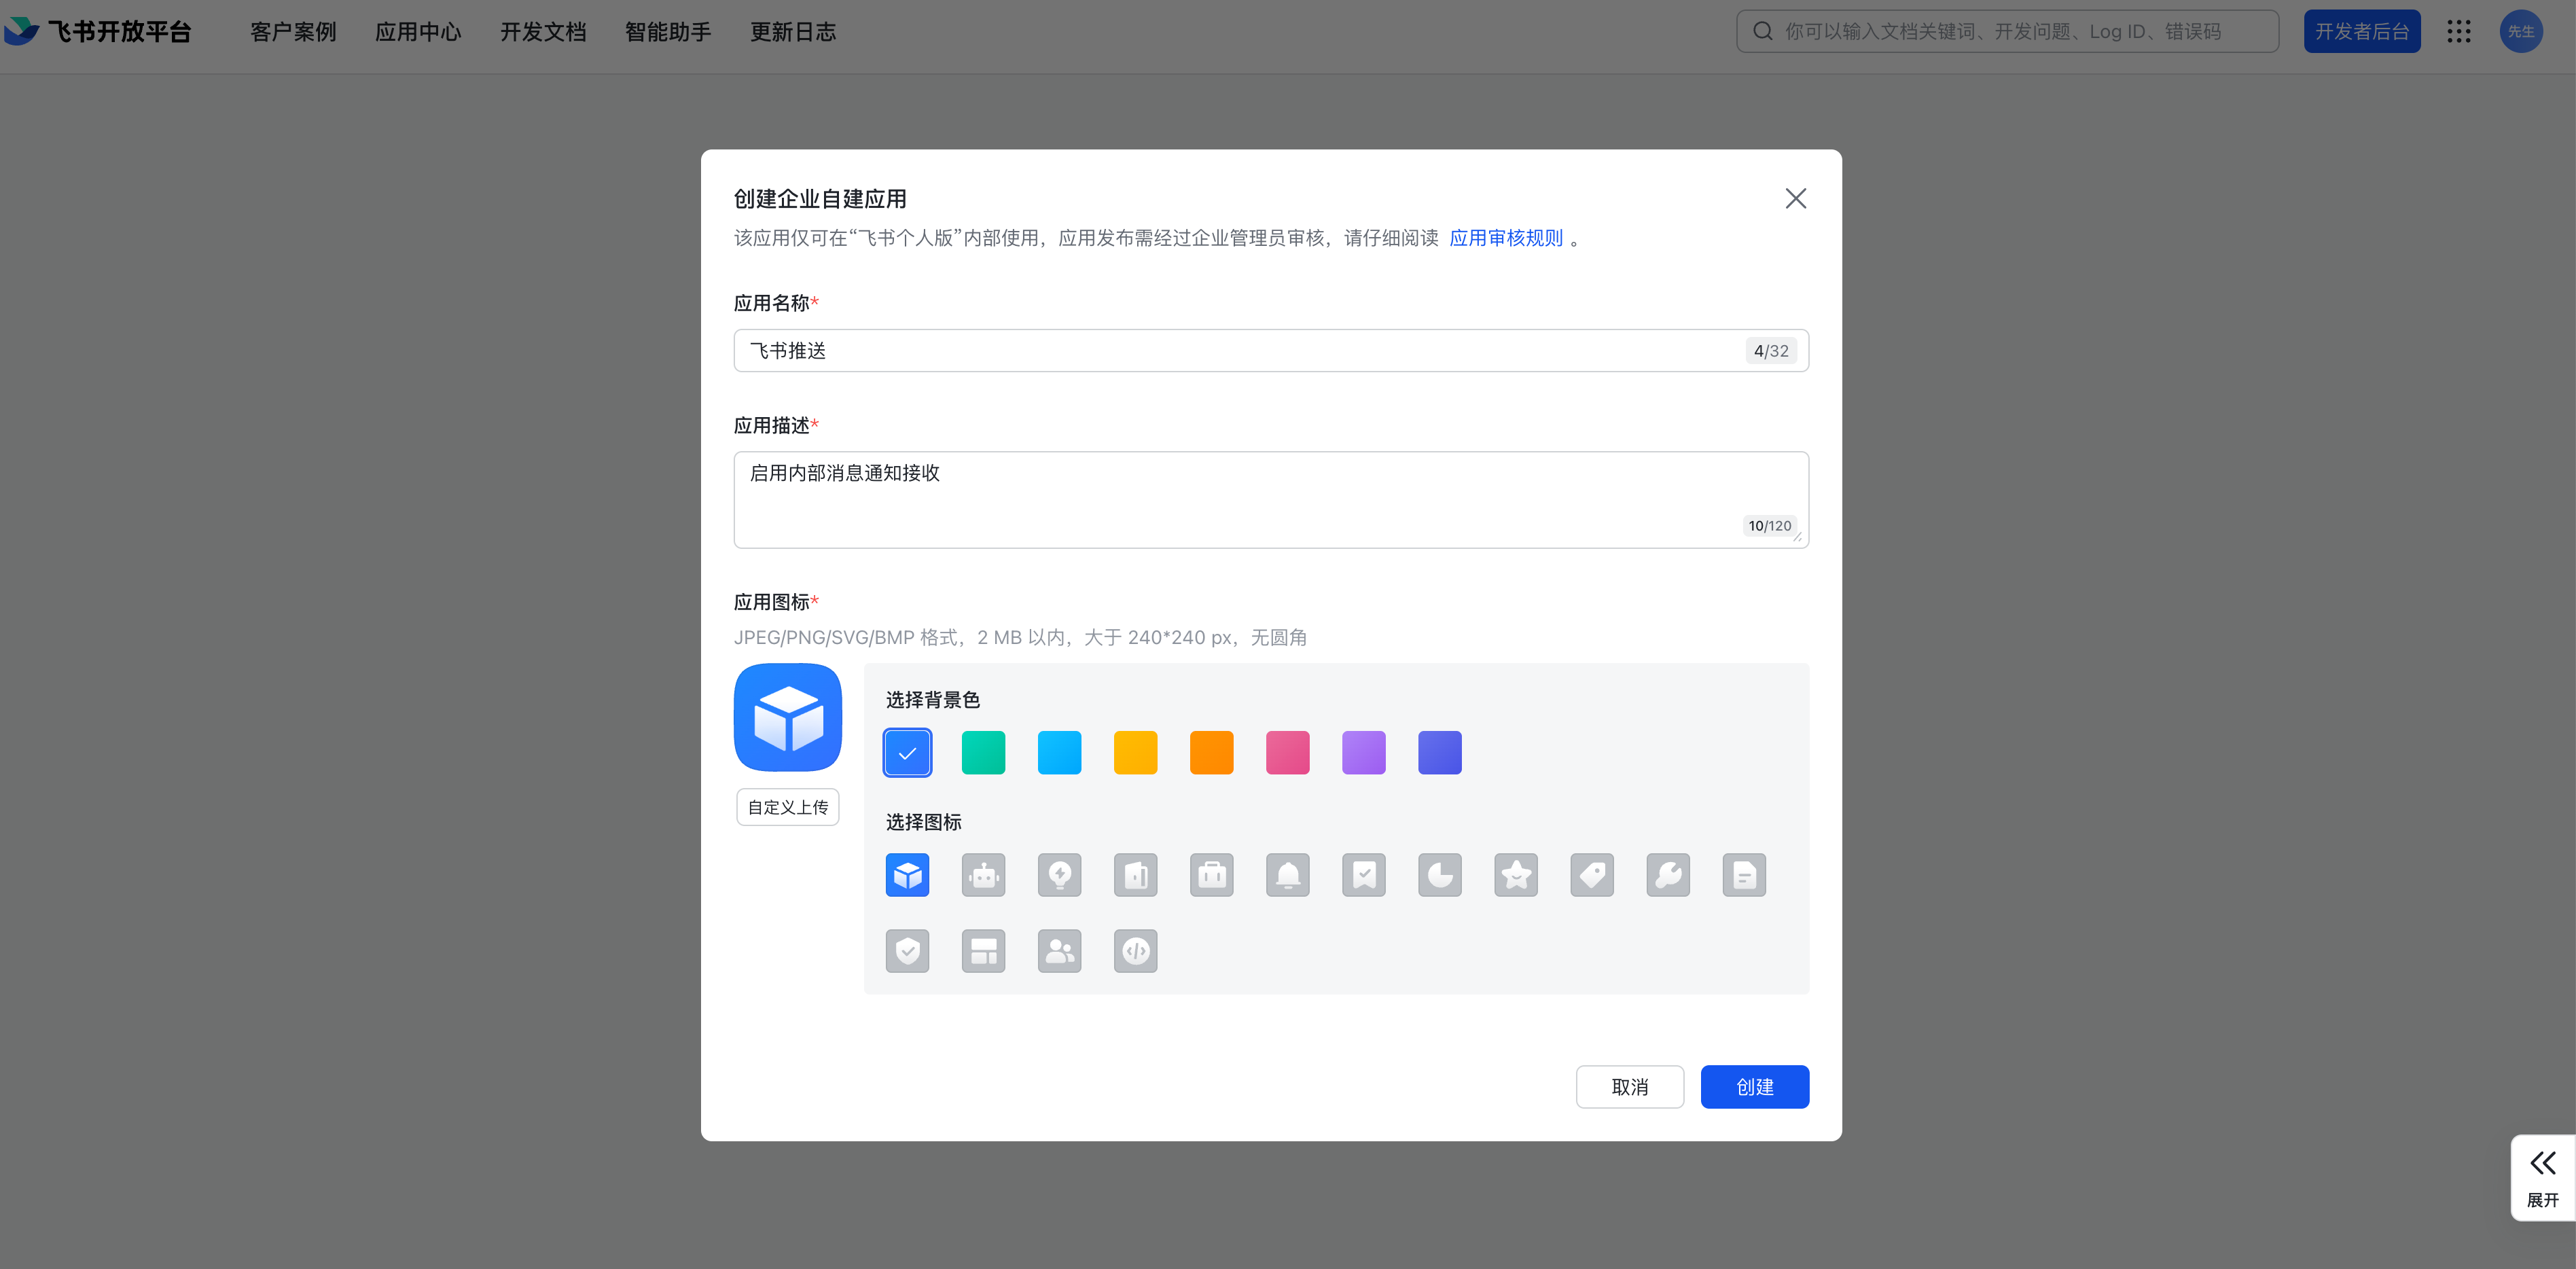Select the cube app icon

[x=907, y=875]
